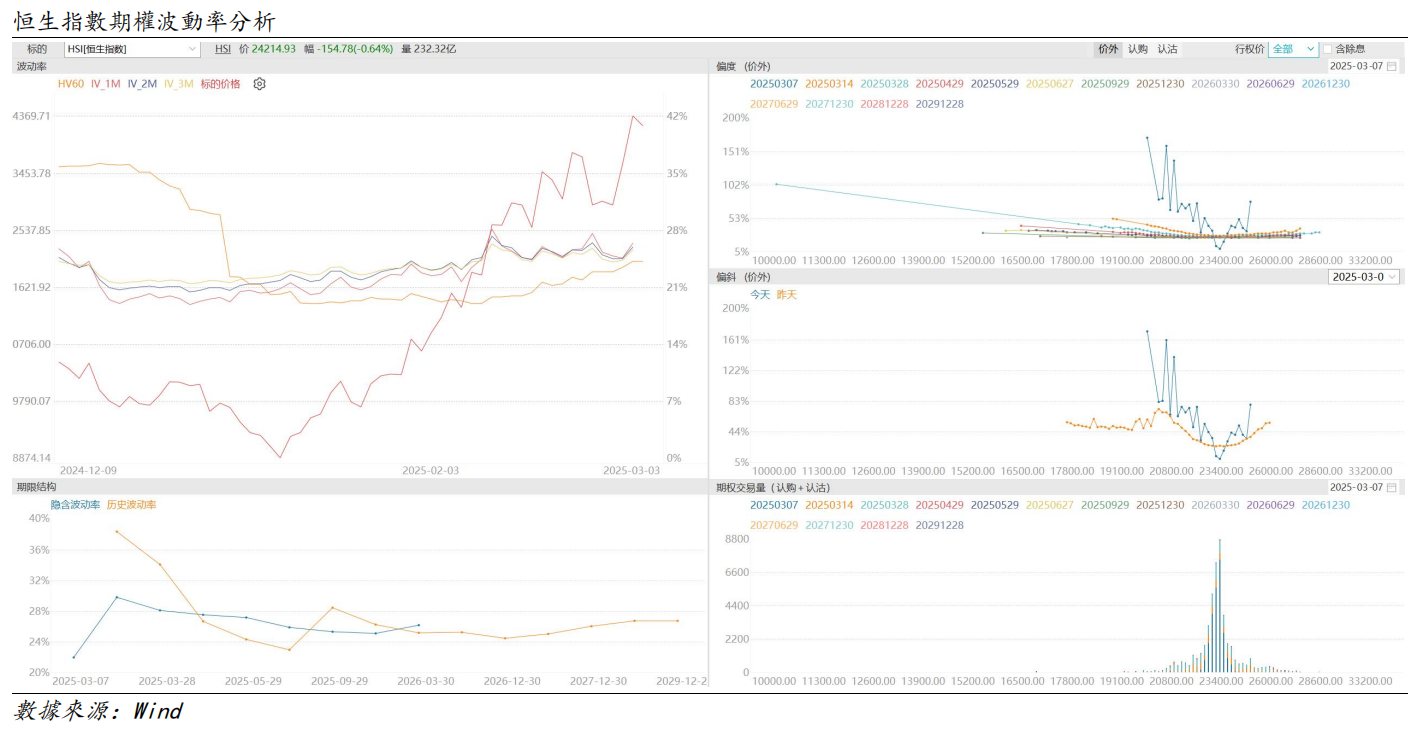Toggle 标的价格 series in volatility legend
This screenshot has width=1412, height=735.
[221, 84]
